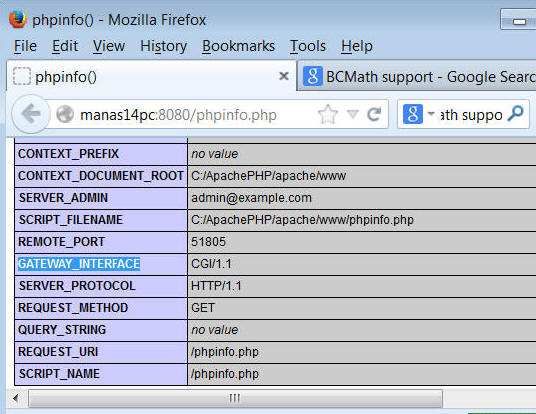Switch to BCMath support Google Search tab
Image resolution: width=536 pixels, height=414 pixels.
tap(417, 76)
